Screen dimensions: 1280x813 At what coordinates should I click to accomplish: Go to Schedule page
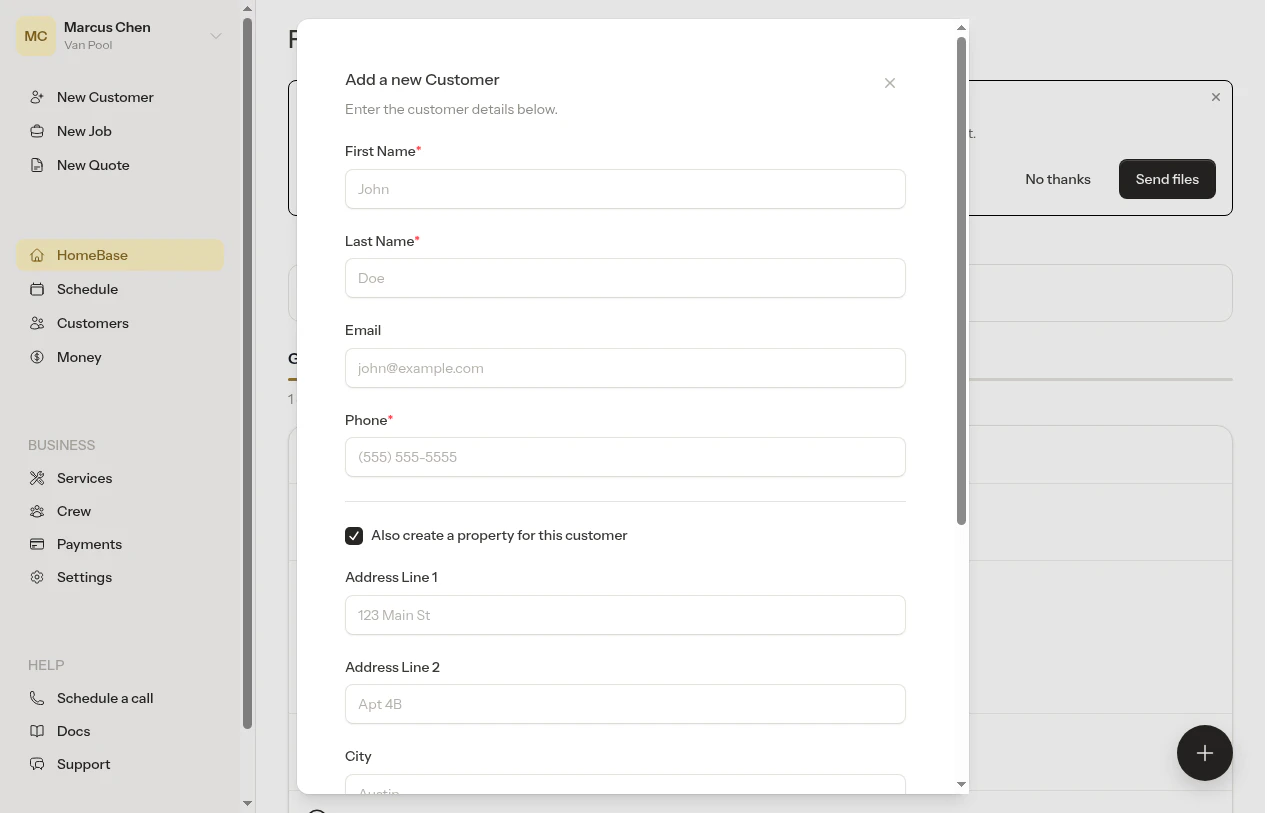(120, 289)
